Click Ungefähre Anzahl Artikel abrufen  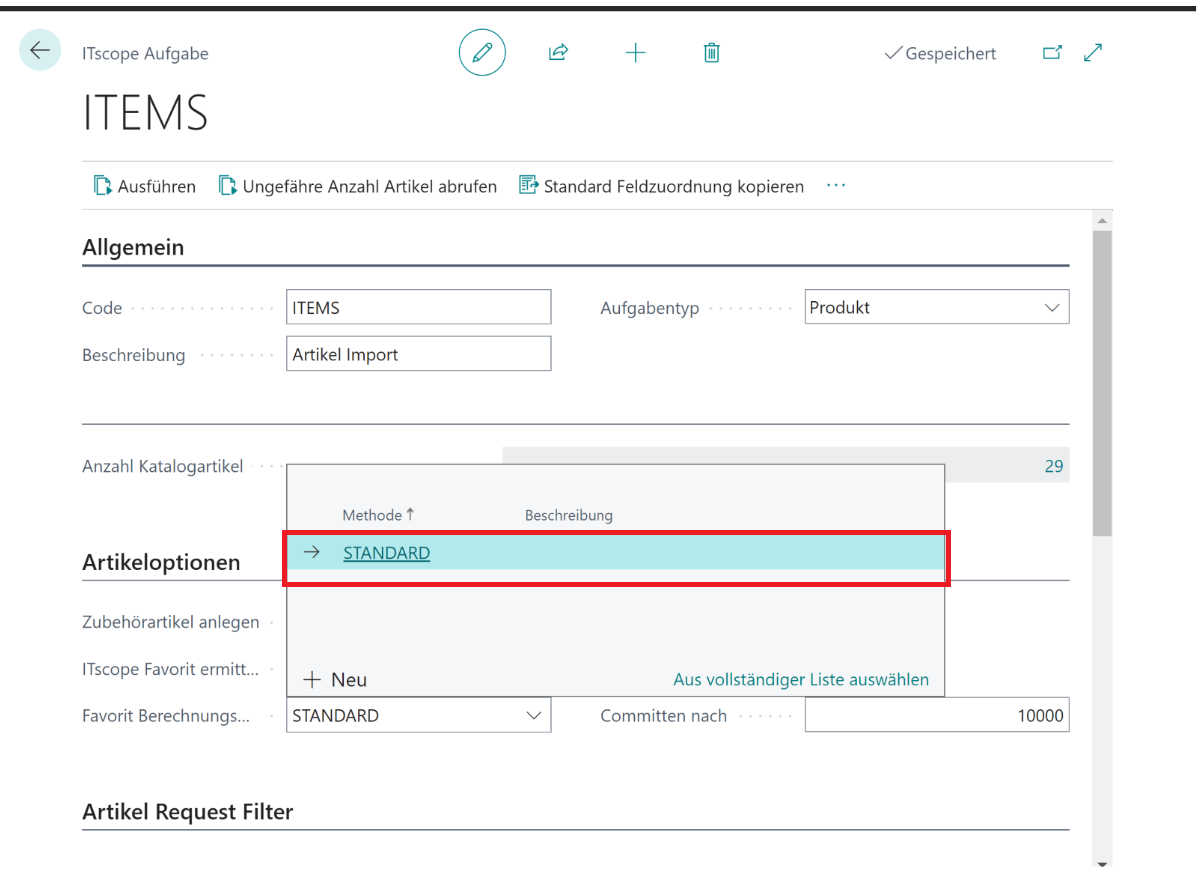point(358,186)
